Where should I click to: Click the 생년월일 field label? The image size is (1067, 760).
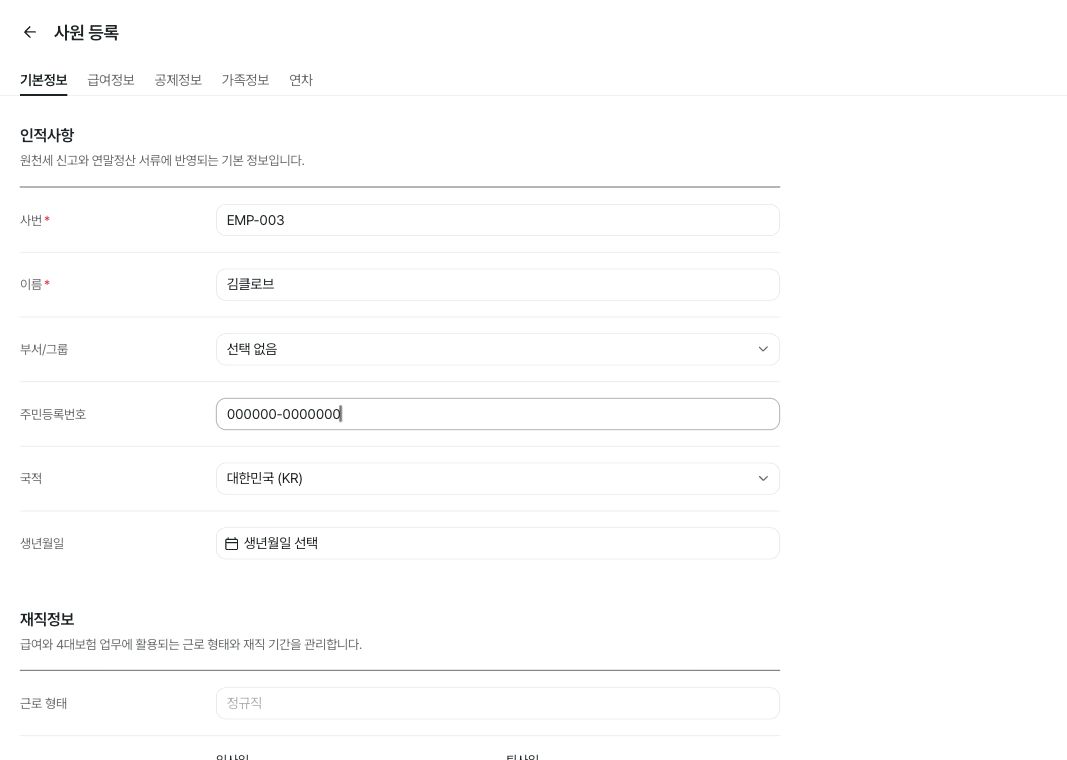pyautogui.click(x=42, y=544)
